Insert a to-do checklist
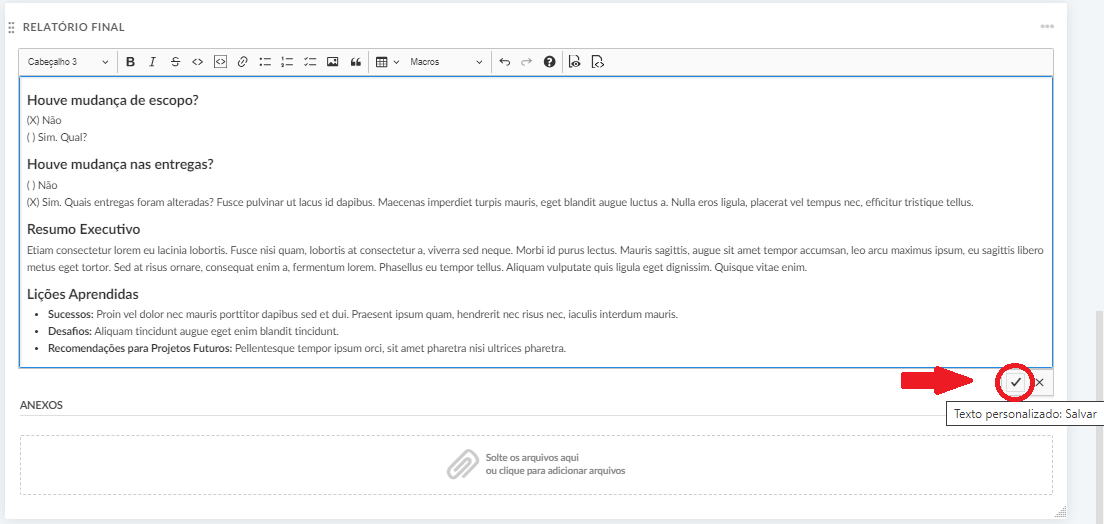1104x524 pixels. tap(310, 62)
